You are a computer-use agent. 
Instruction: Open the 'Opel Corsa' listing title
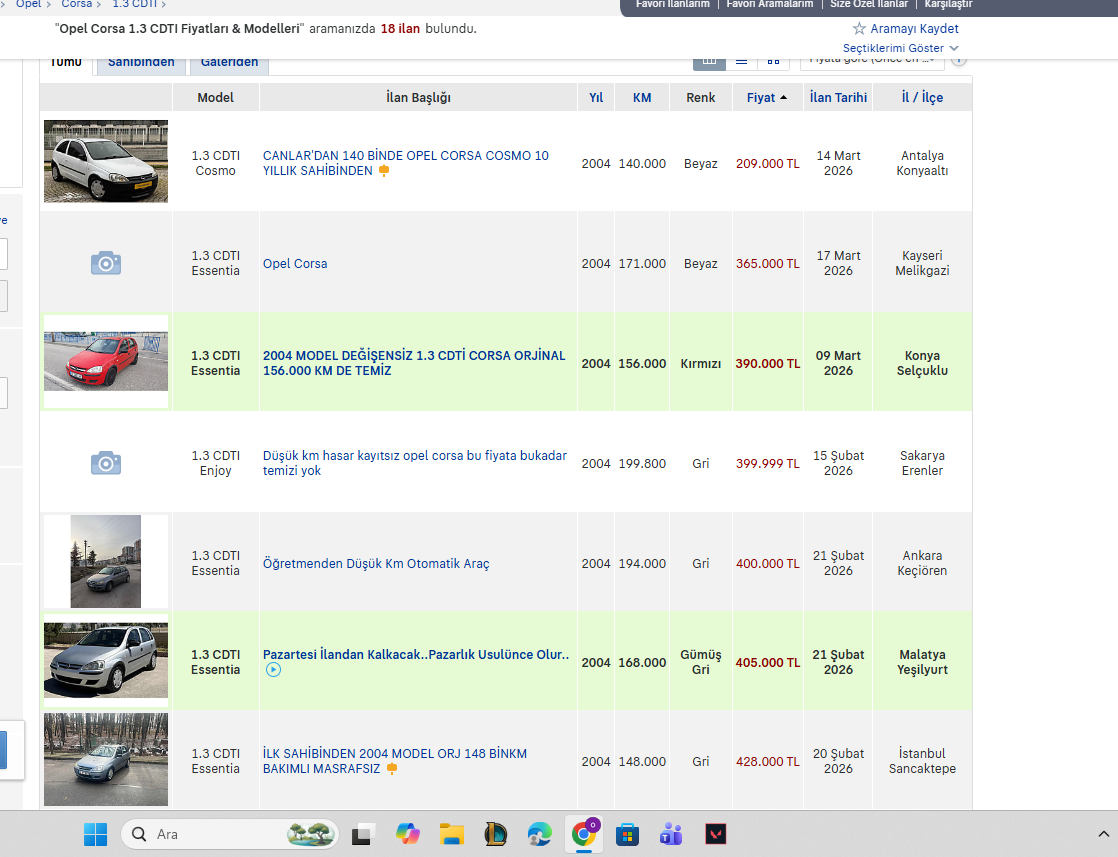295,264
